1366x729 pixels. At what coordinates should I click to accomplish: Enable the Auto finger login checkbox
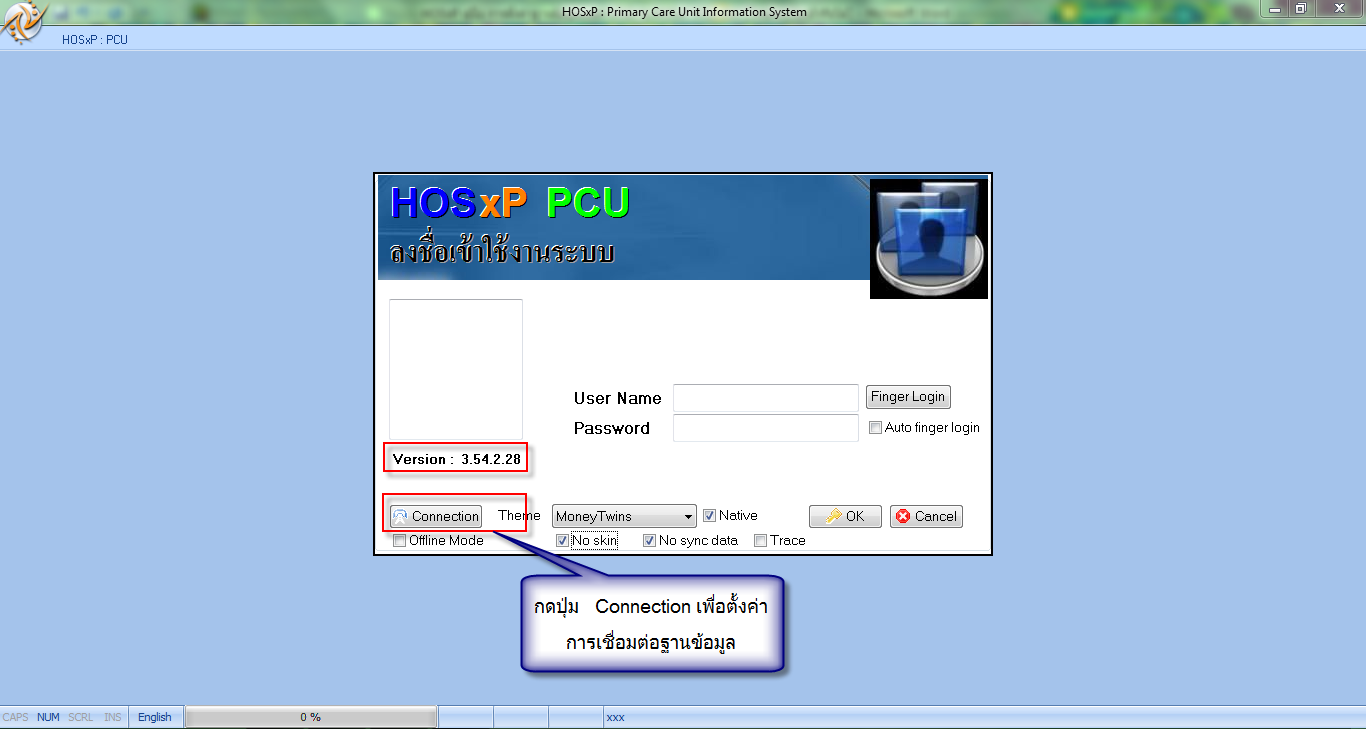(875, 427)
